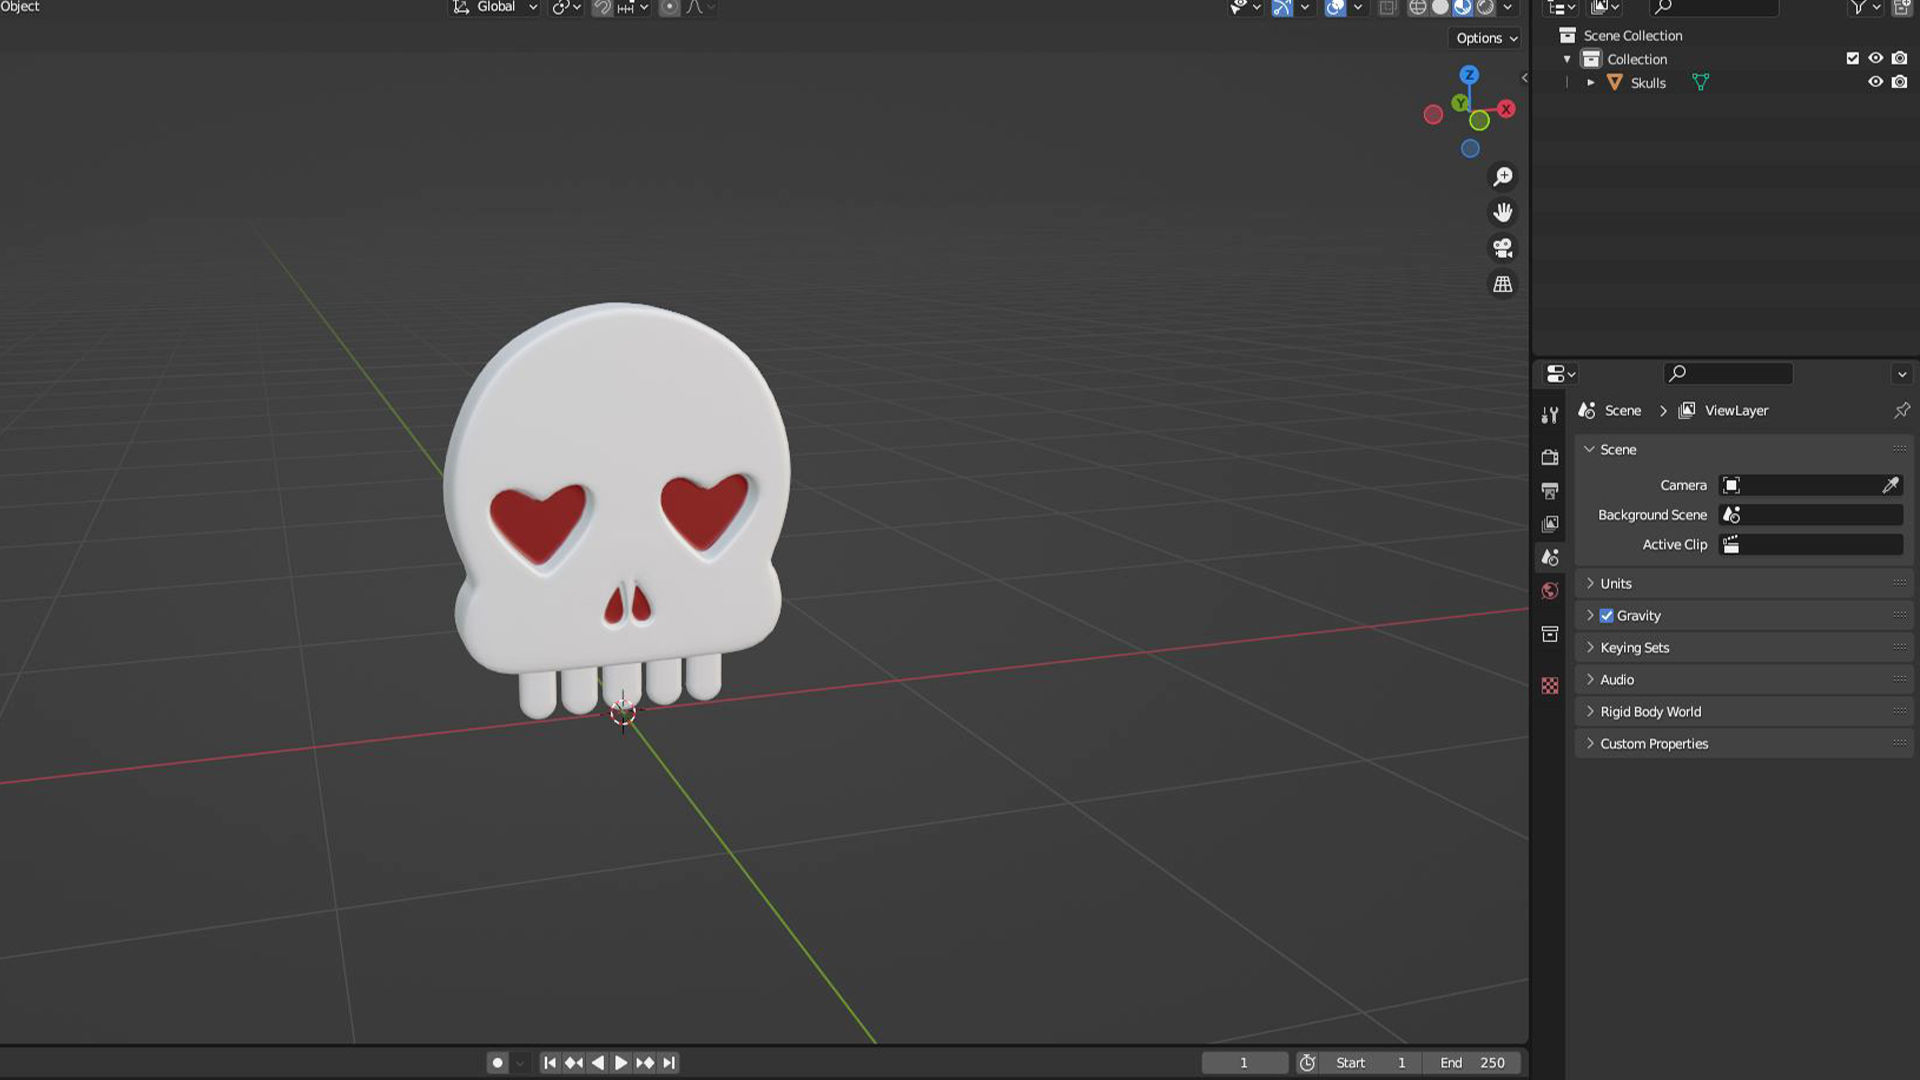Image resolution: width=1920 pixels, height=1080 pixels.
Task: Click the zoom viewport magnifier icon
Action: pos(1502,177)
